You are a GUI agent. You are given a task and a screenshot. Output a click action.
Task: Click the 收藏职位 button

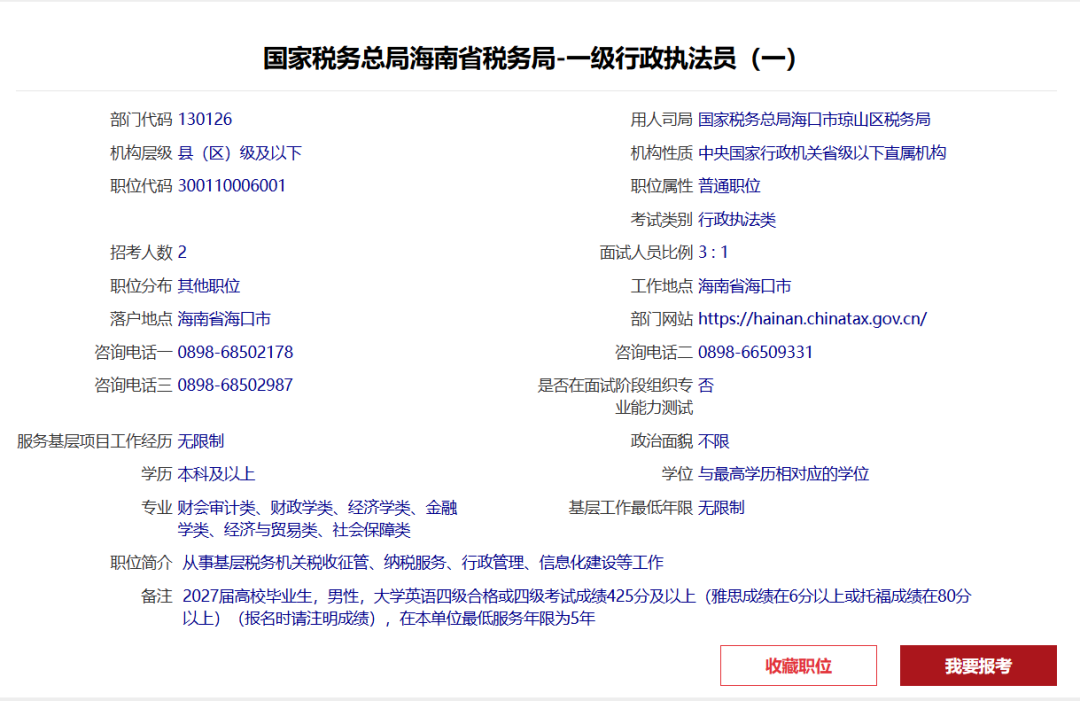click(798, 665)
